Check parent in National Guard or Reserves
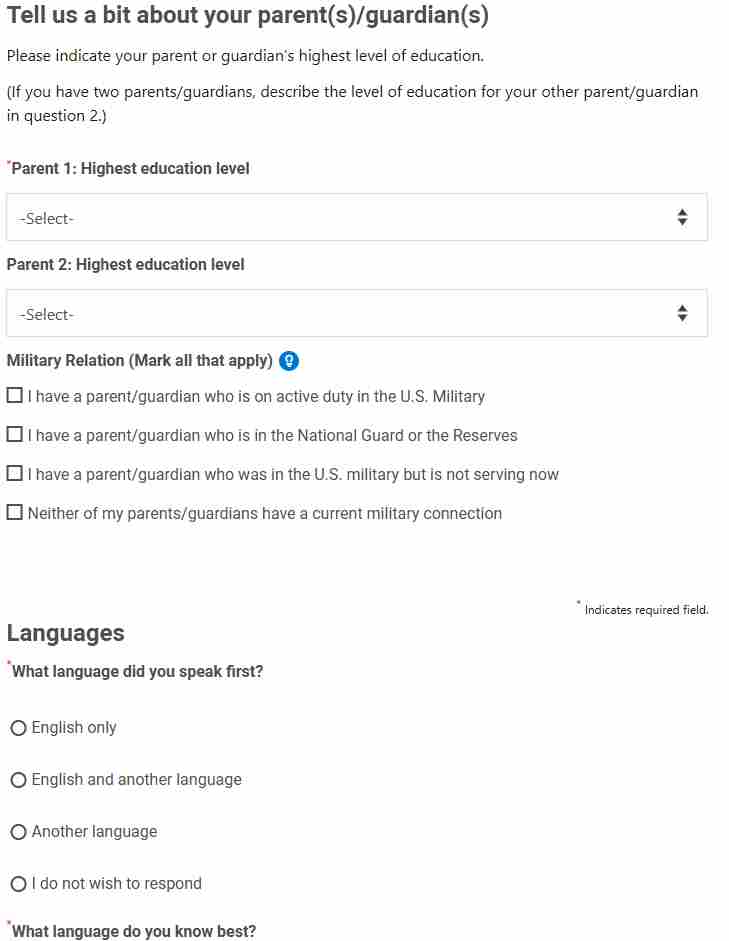Screen dimensions: 729x941 (14, 434)
